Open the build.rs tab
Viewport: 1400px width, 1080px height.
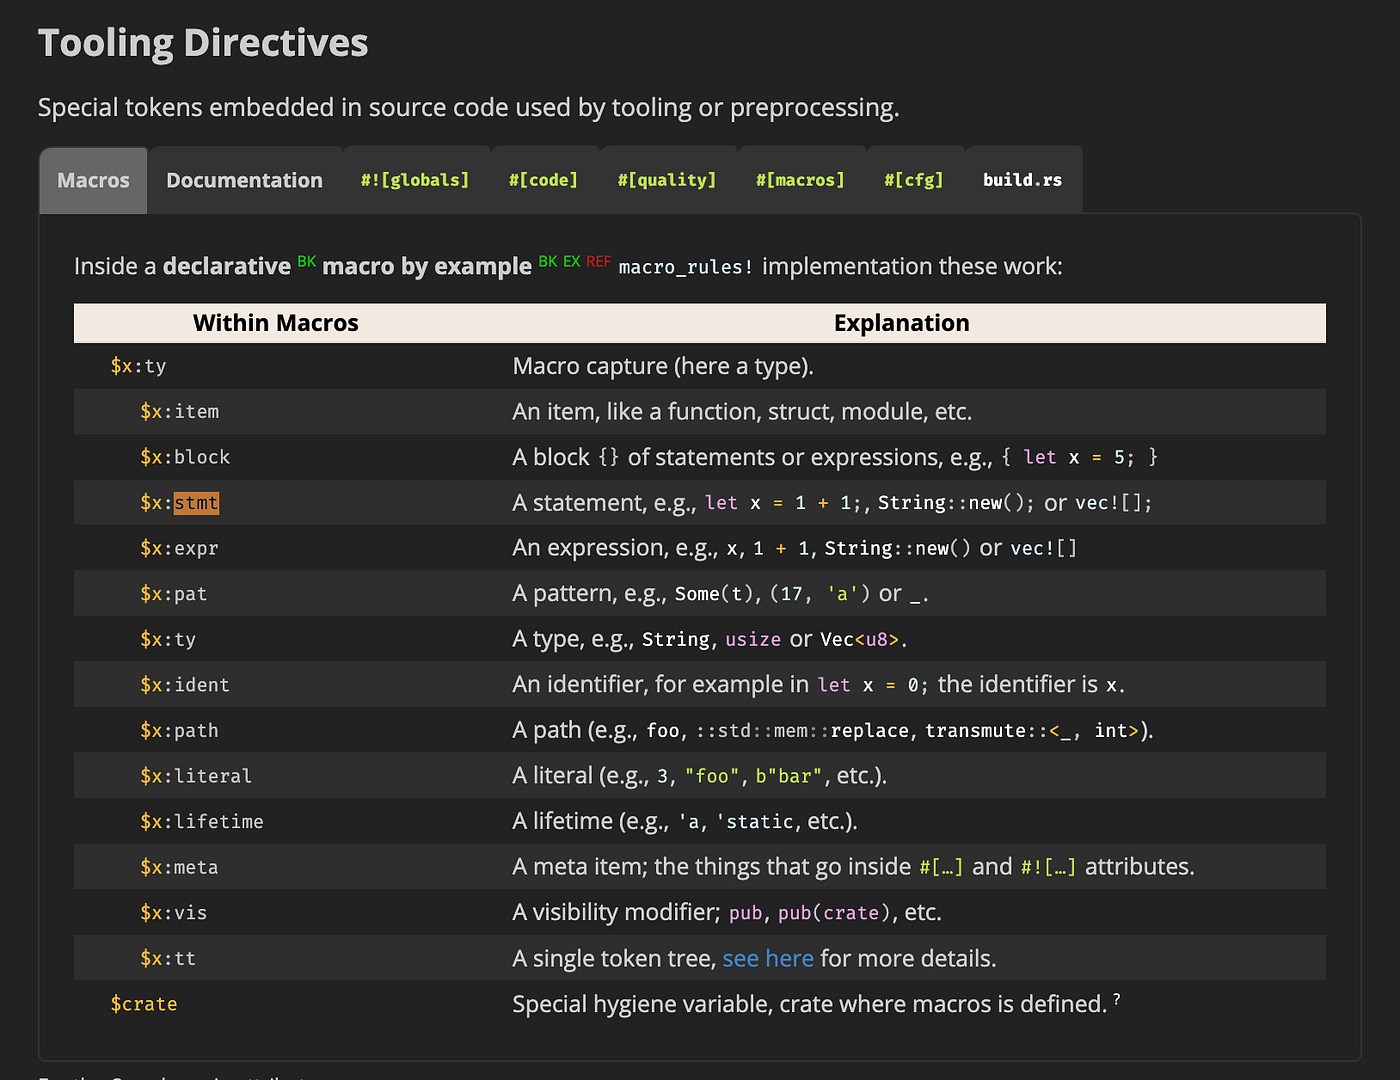coord(1022,180)
